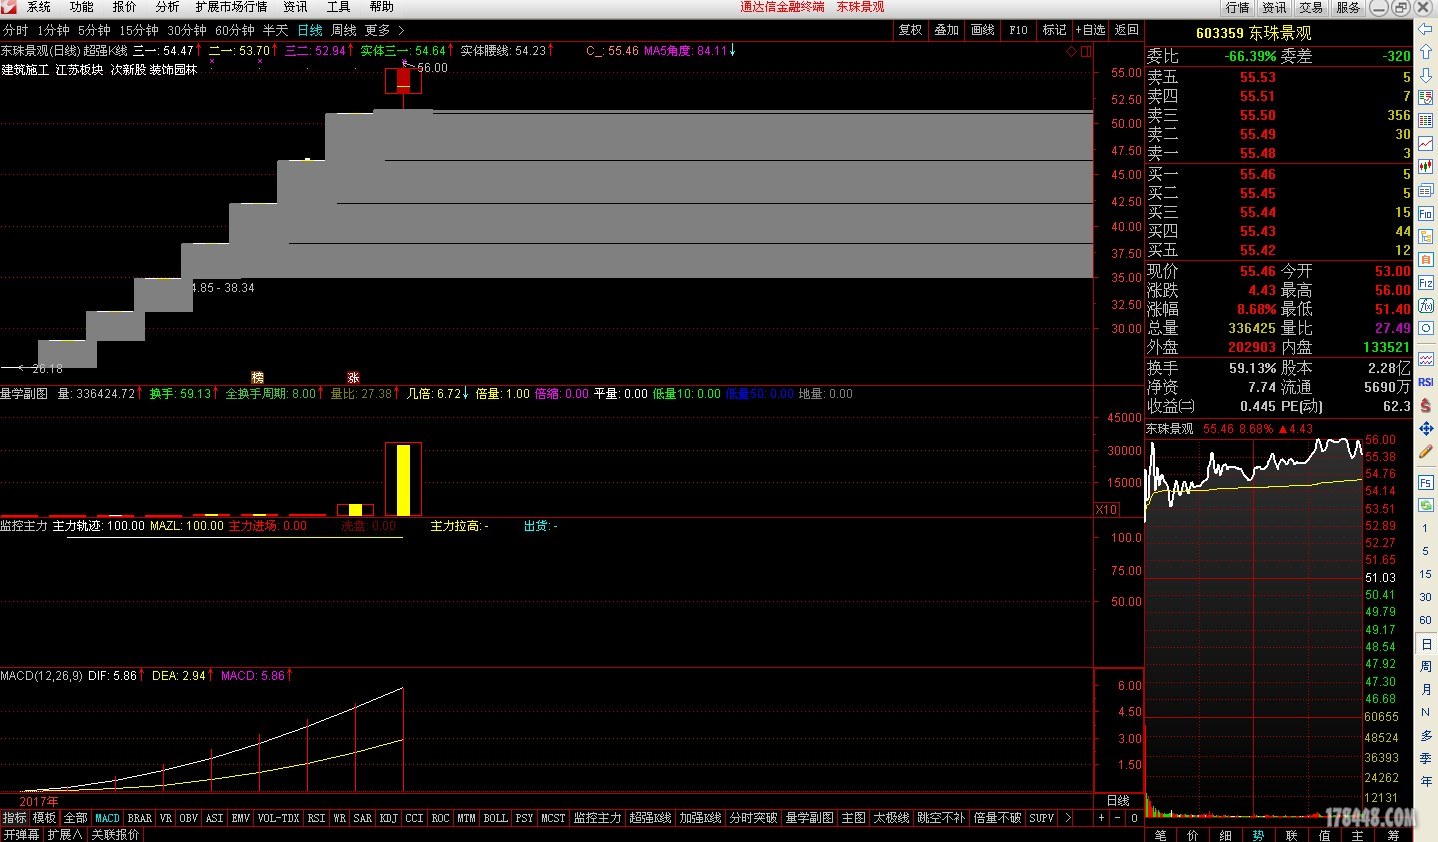Click the four-way move arrows icon

pos(1426,428)
